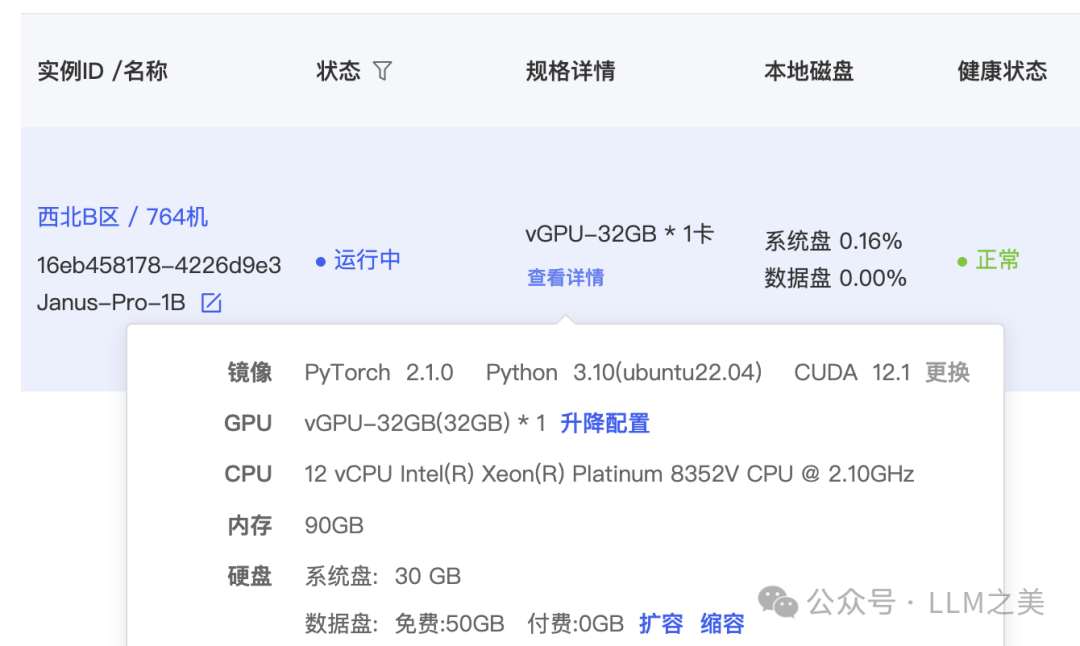The image size is (1080, 646).
Task: Click the 本地磁盘 column header
Action: [809, 71]
